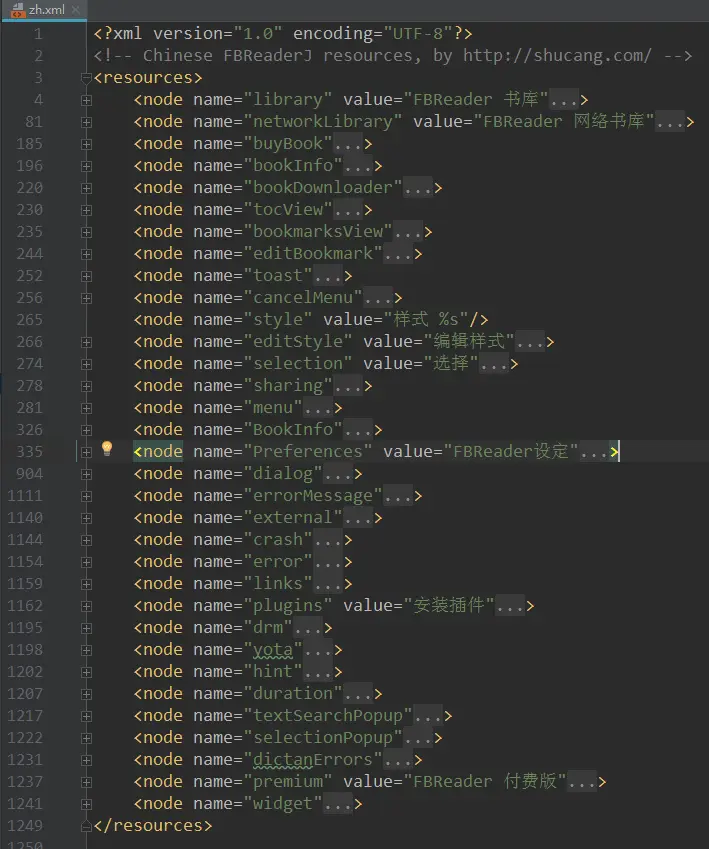Select the zh.xml editor tab
The width and height of the screenshot is (709, 849).
point(44,10)
